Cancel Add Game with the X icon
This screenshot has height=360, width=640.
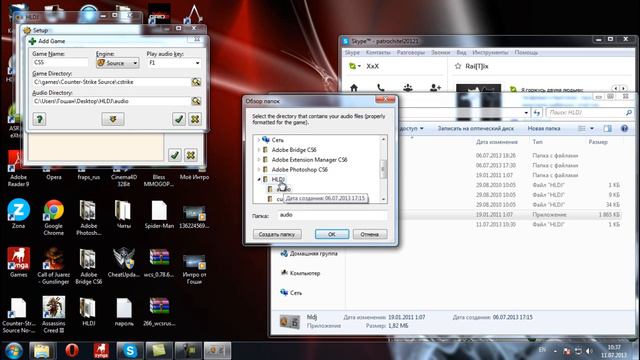click(x=195, y=119)
